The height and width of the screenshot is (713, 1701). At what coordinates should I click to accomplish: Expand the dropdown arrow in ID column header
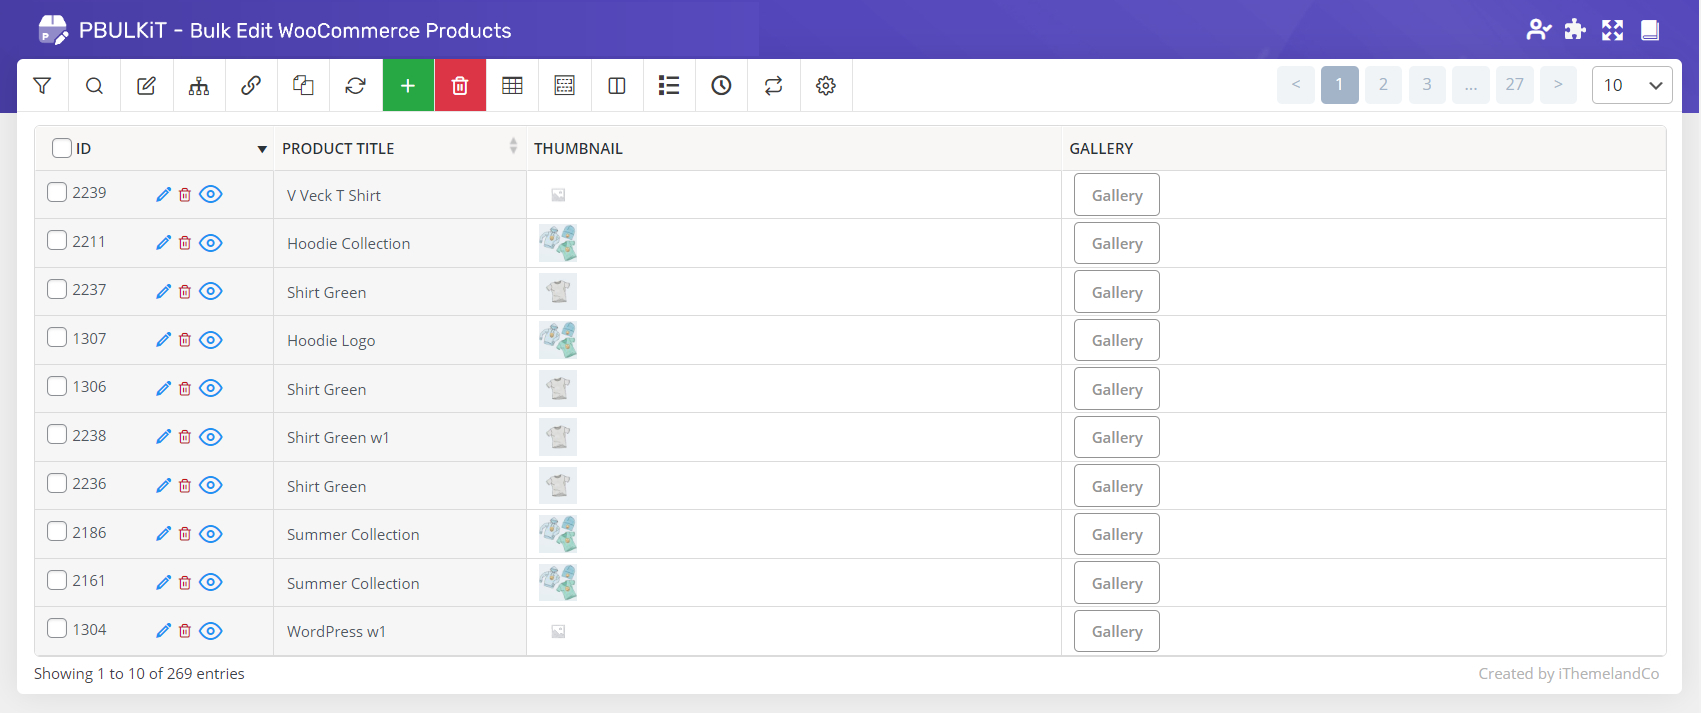262,149
